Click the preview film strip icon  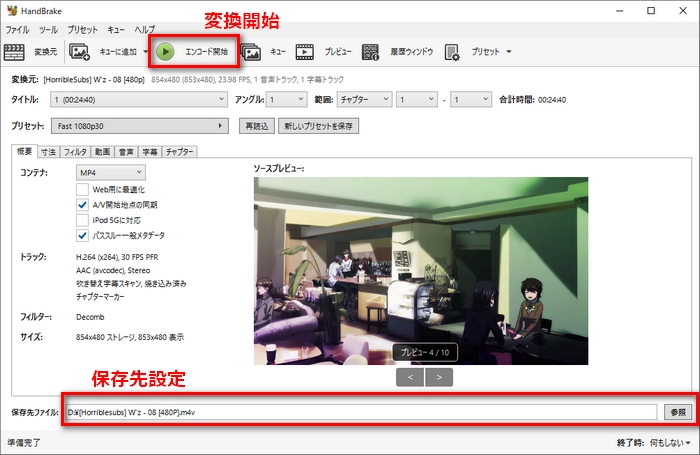coord(304,52)
